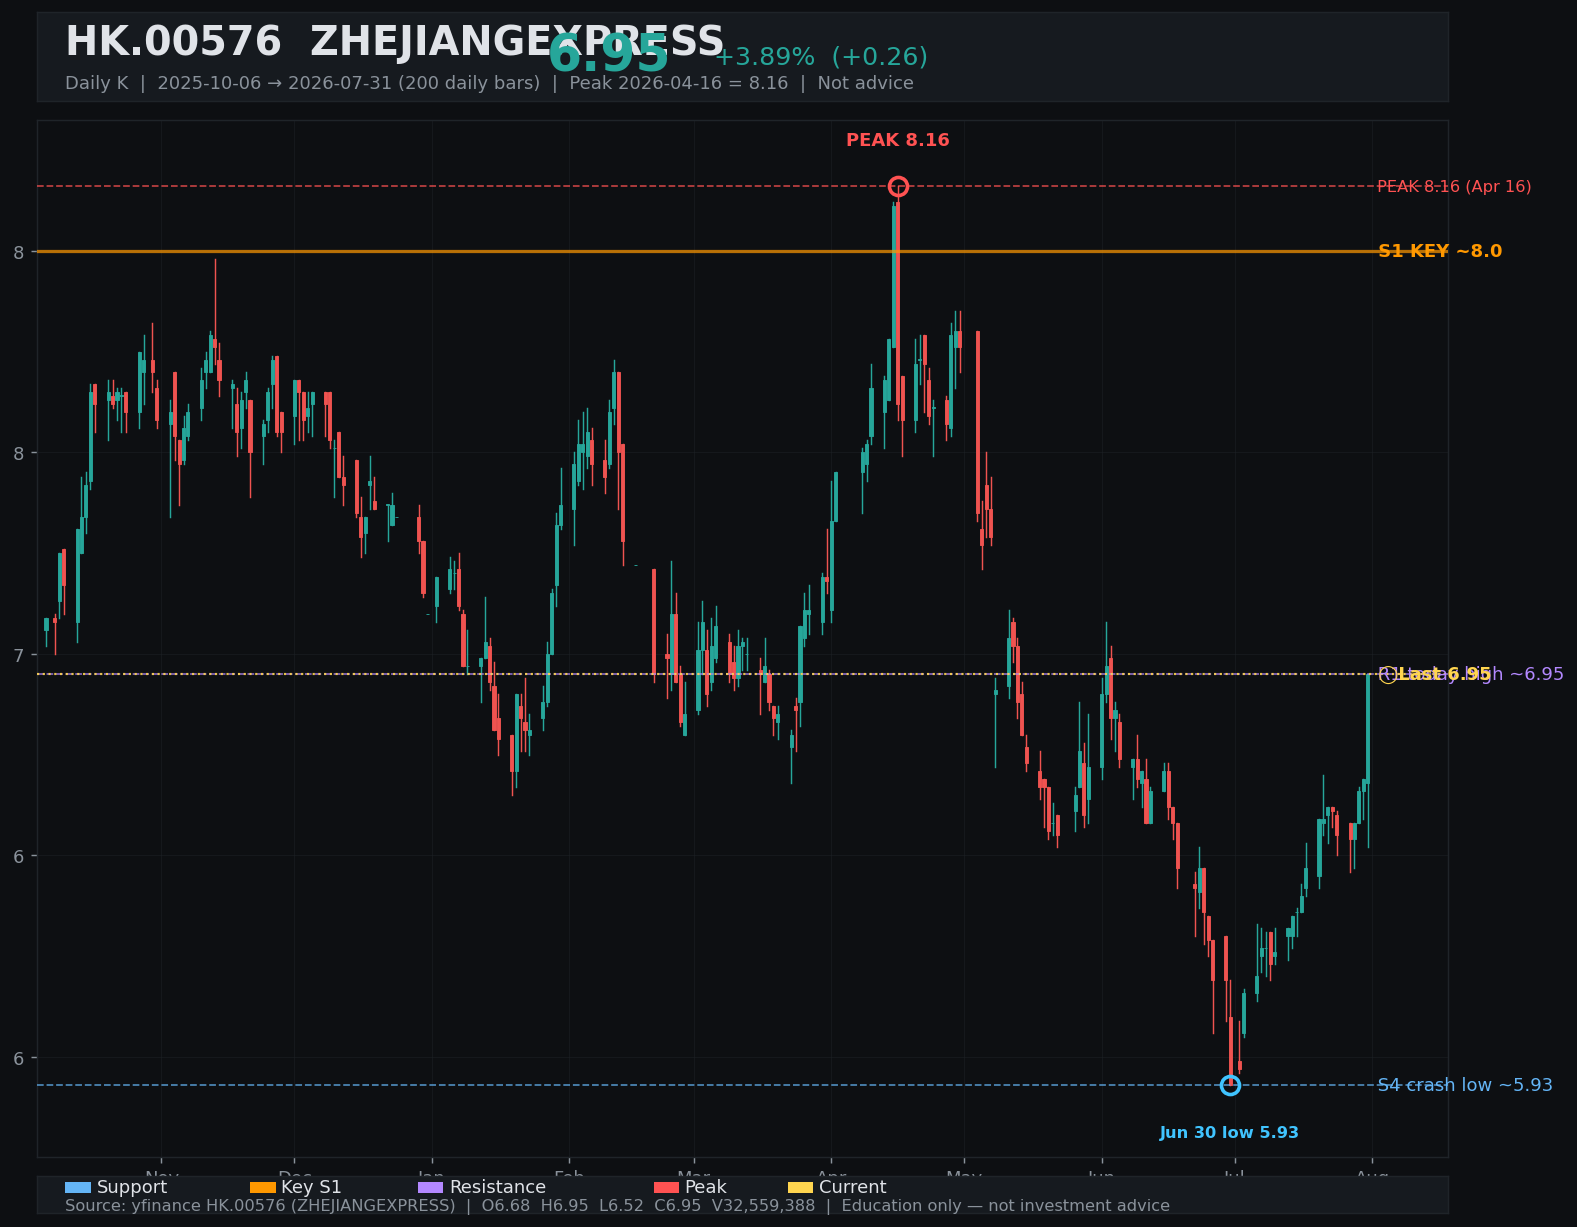
Task: Click 'Education only — not investment advice' footer text
Action: coord(1006,1206)
